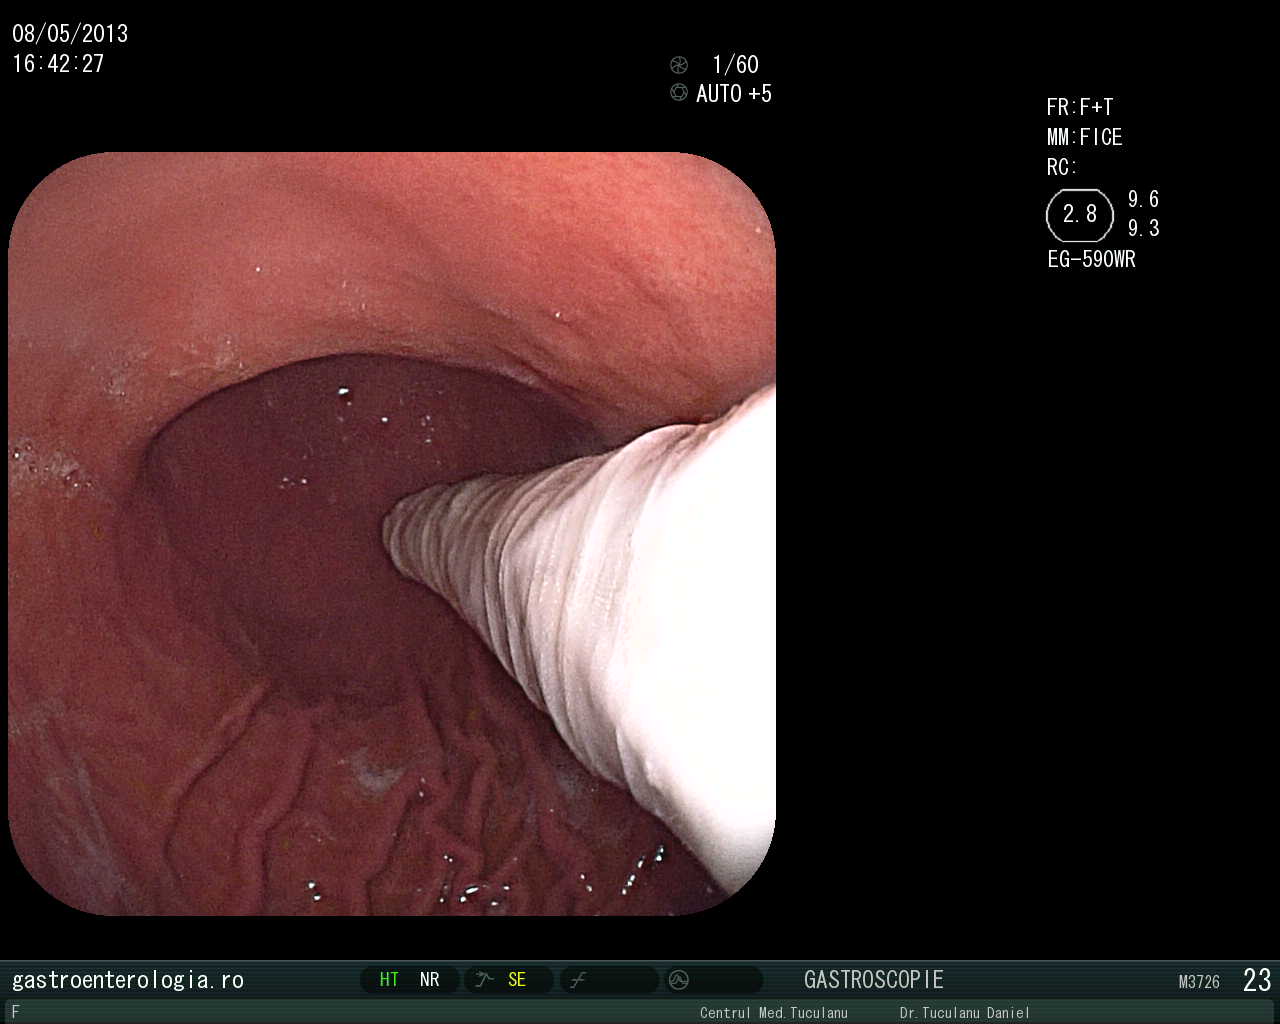Image resolution: width=1280 pixels, height=1024 pixels.
Task: Click the MM:FICE mode text
Action: tap(1085, 137)
